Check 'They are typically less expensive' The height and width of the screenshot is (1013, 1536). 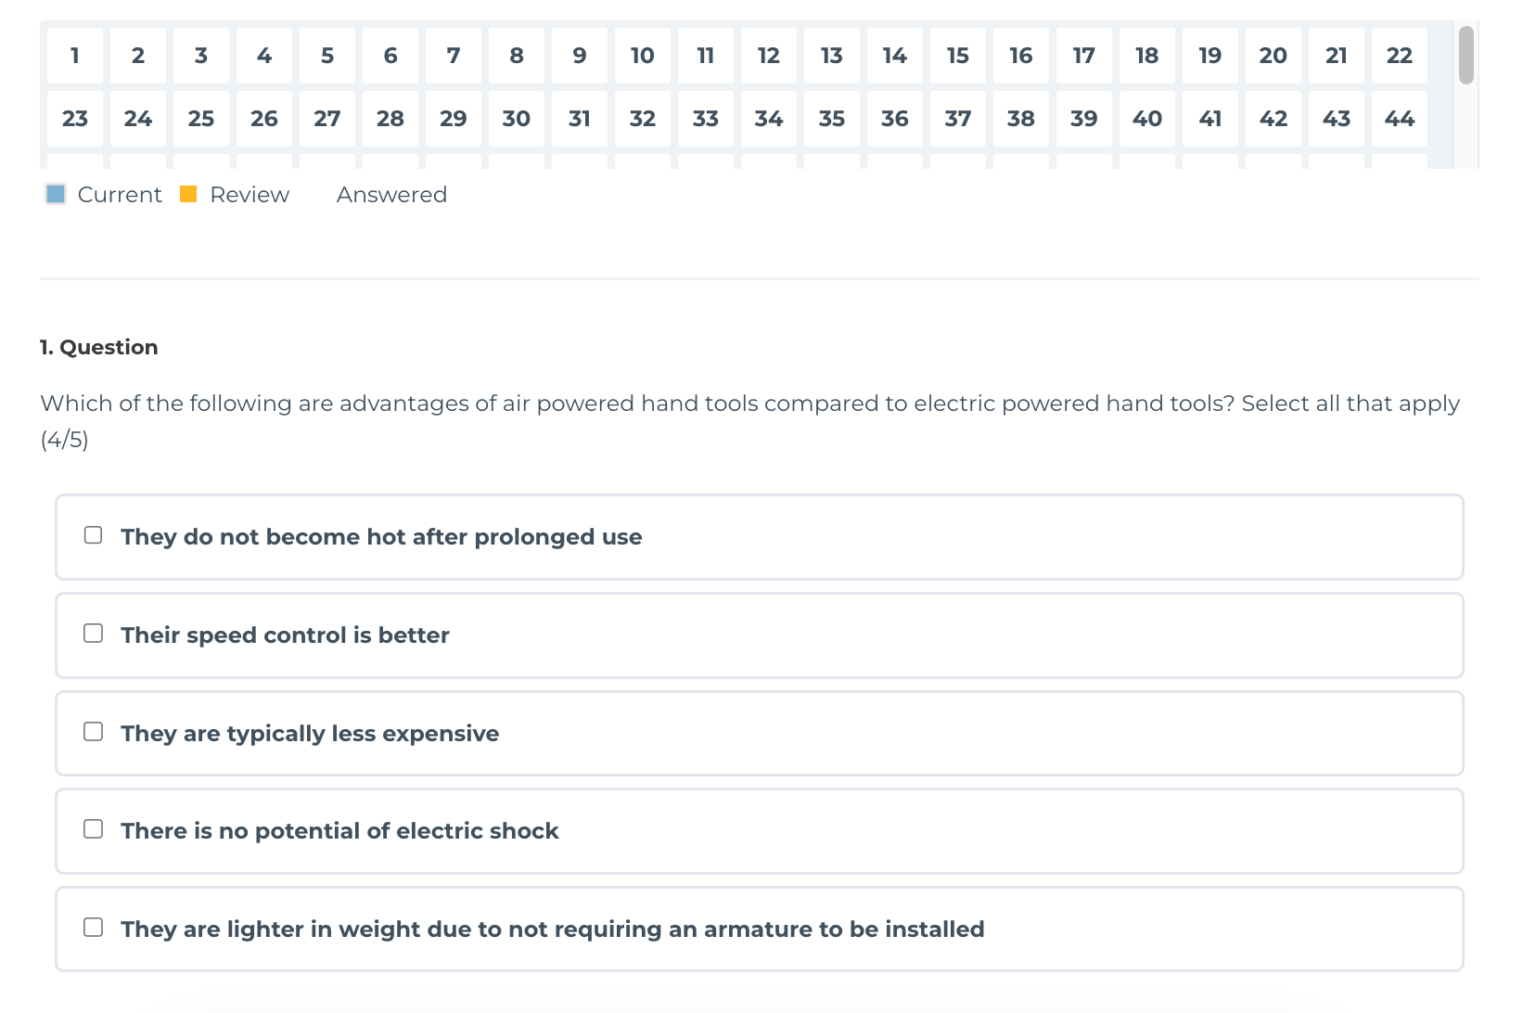point(93,731)
